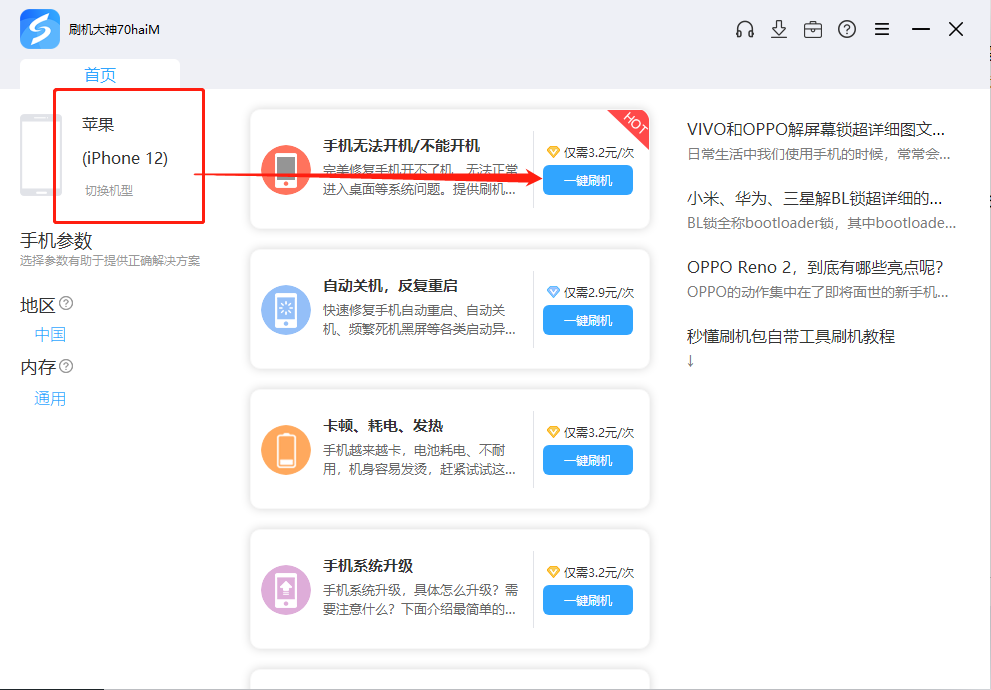Click 一键刷机 for 自动关机，反复重启
991x690 pixels.
pyautogui.click(x=588, y=320)
